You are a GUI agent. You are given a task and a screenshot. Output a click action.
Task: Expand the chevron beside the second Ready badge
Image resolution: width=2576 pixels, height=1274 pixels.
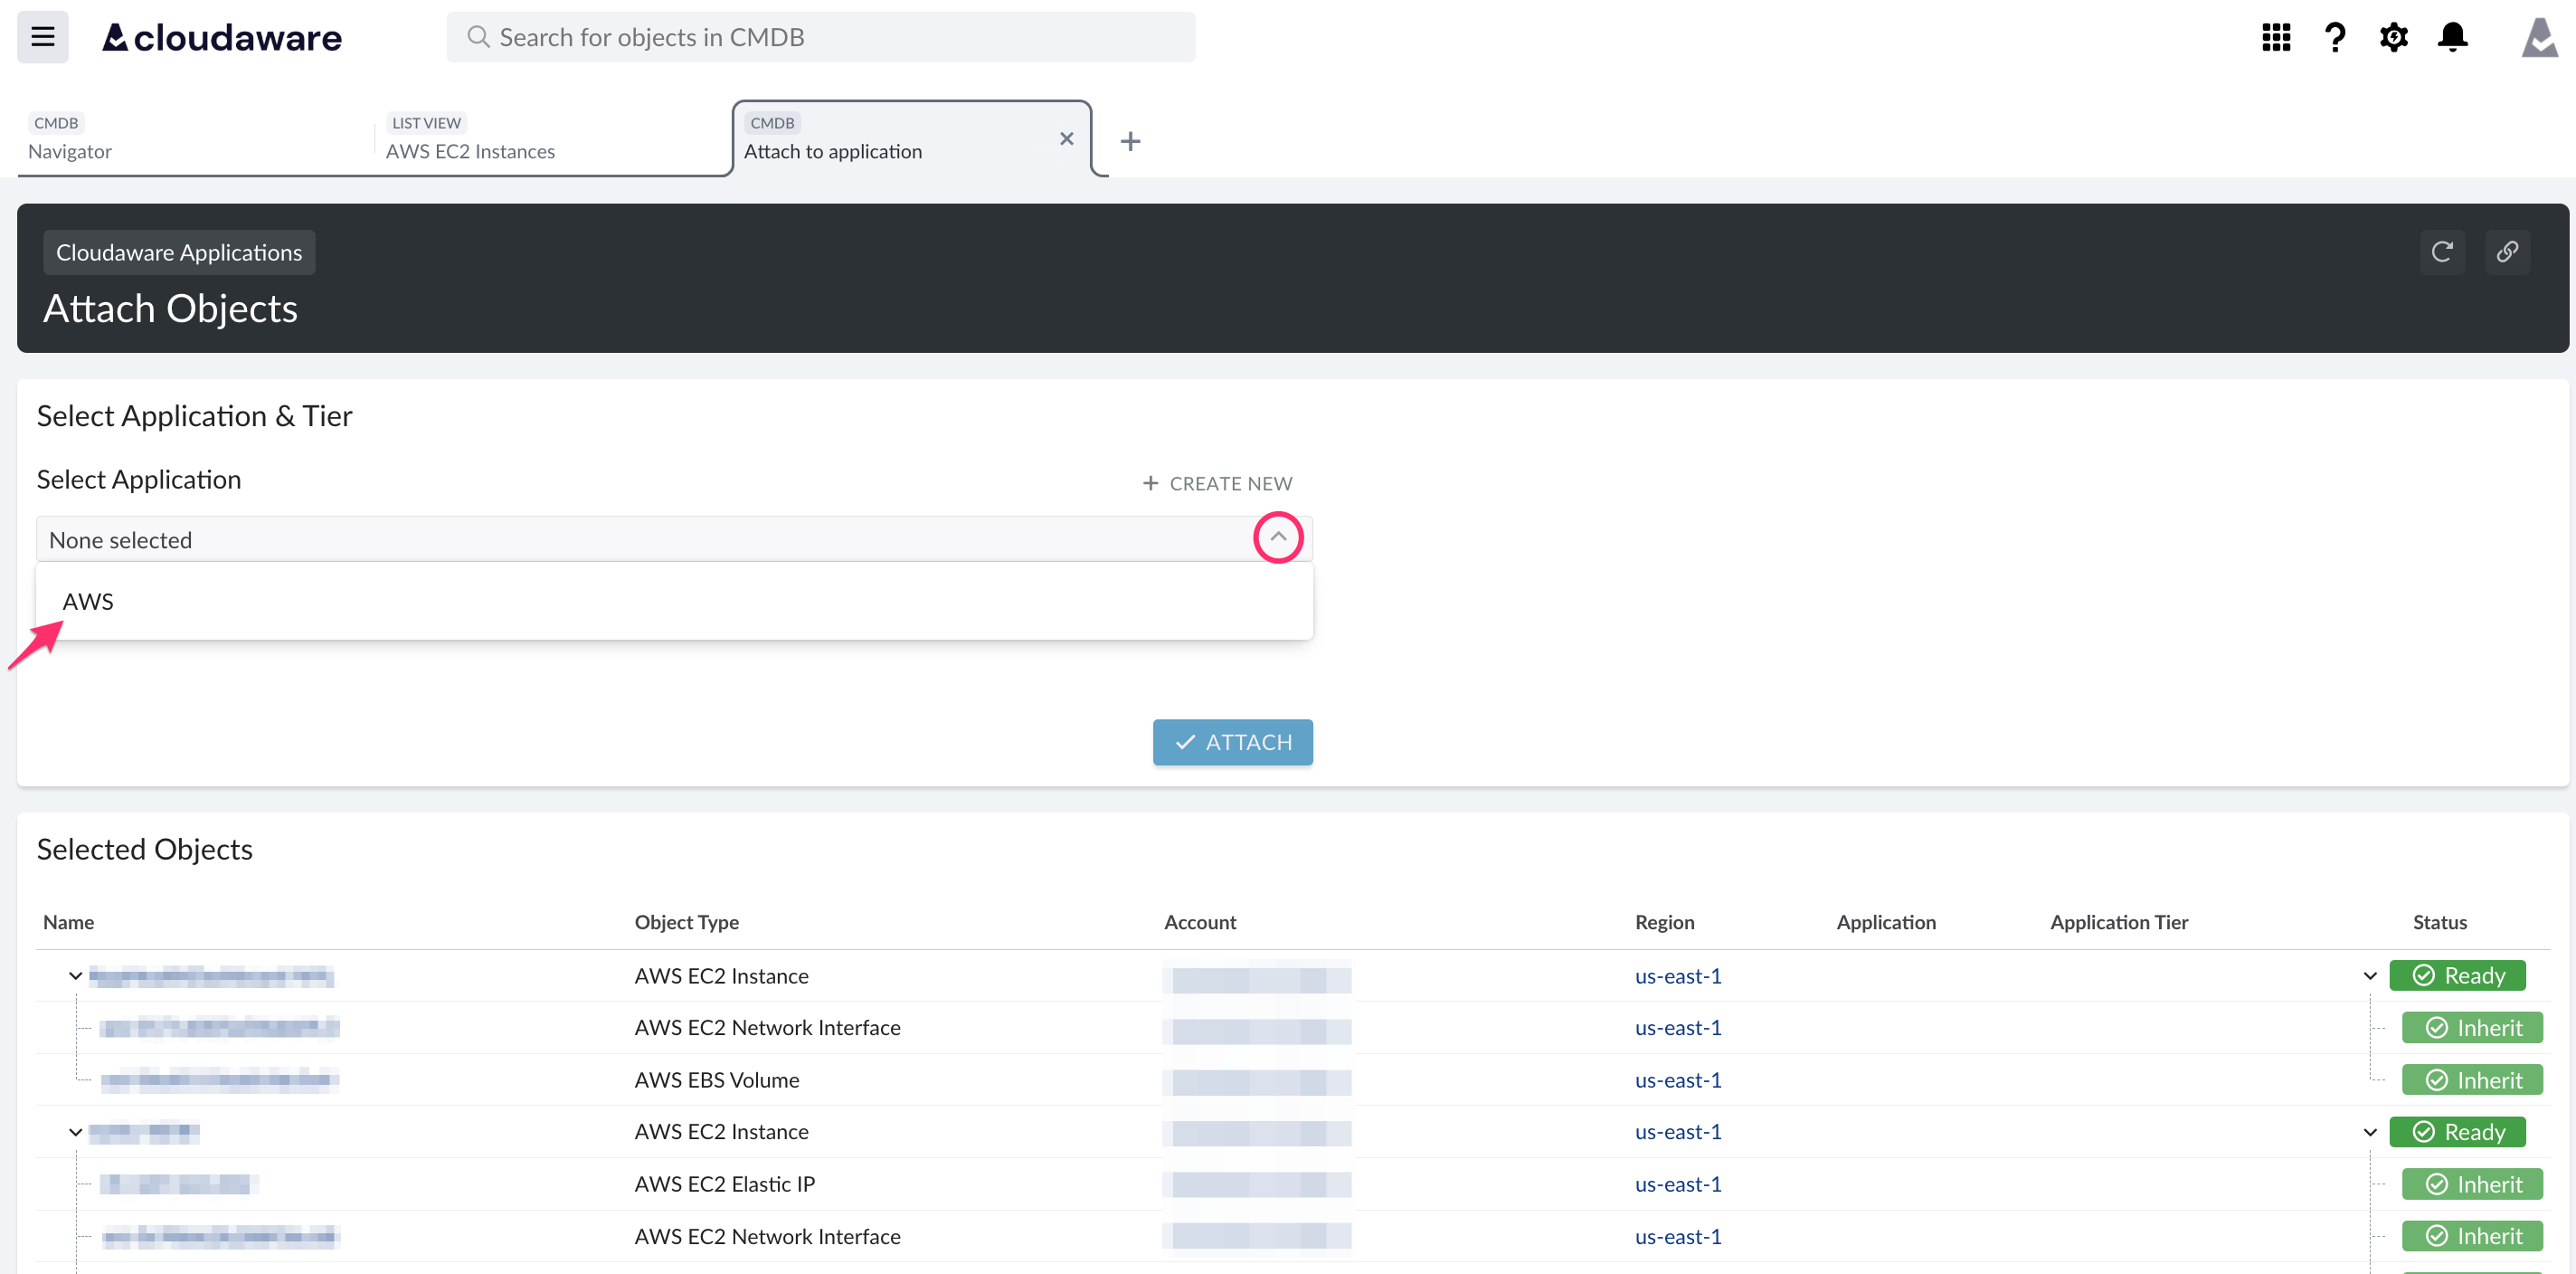coord(2369,1131)
